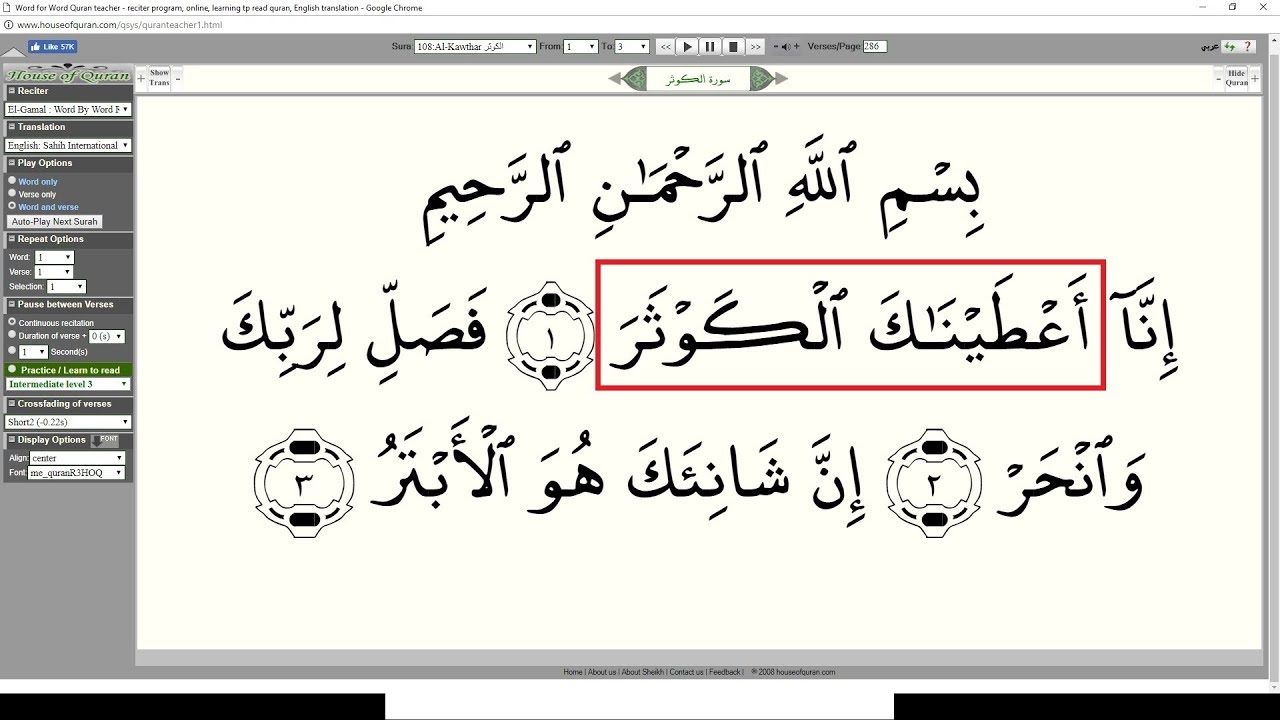Screen dimensions: 1280x720
Task: Click the House of Quran logo
Action: 67,75
